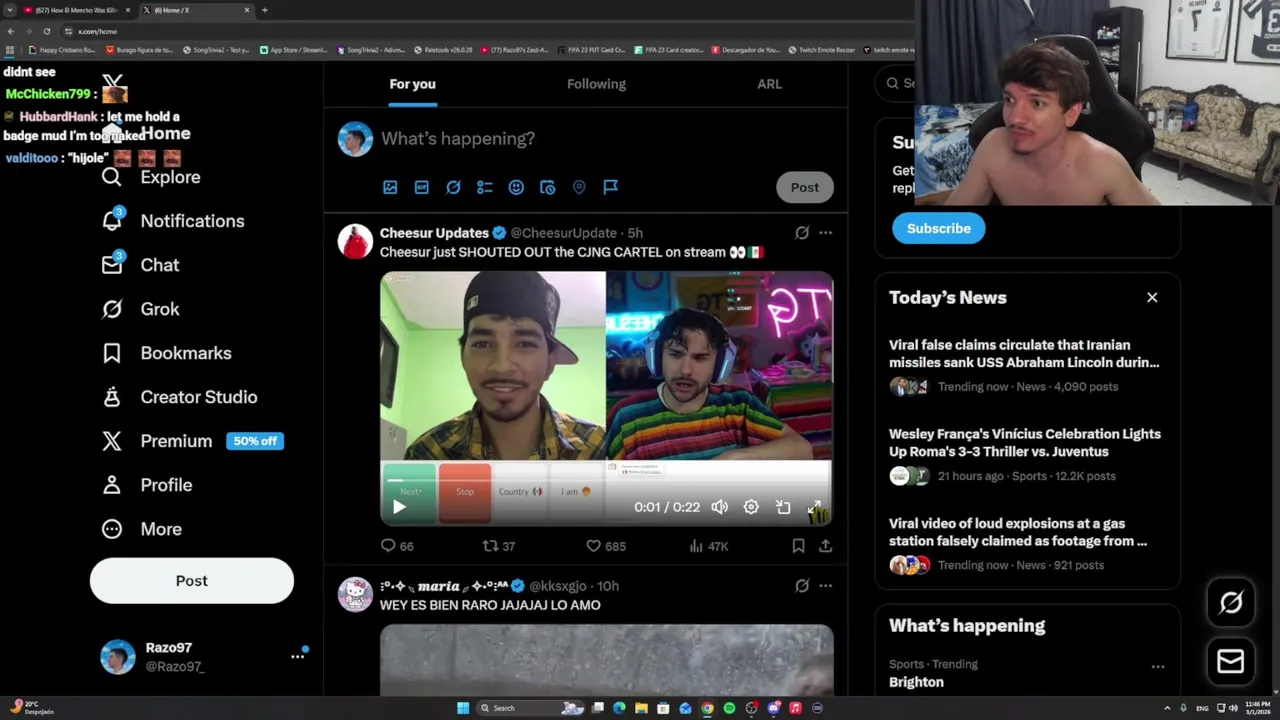View analytics of Cheesur Updates post
Screen dimensions: 1280x720
point(709,546)
